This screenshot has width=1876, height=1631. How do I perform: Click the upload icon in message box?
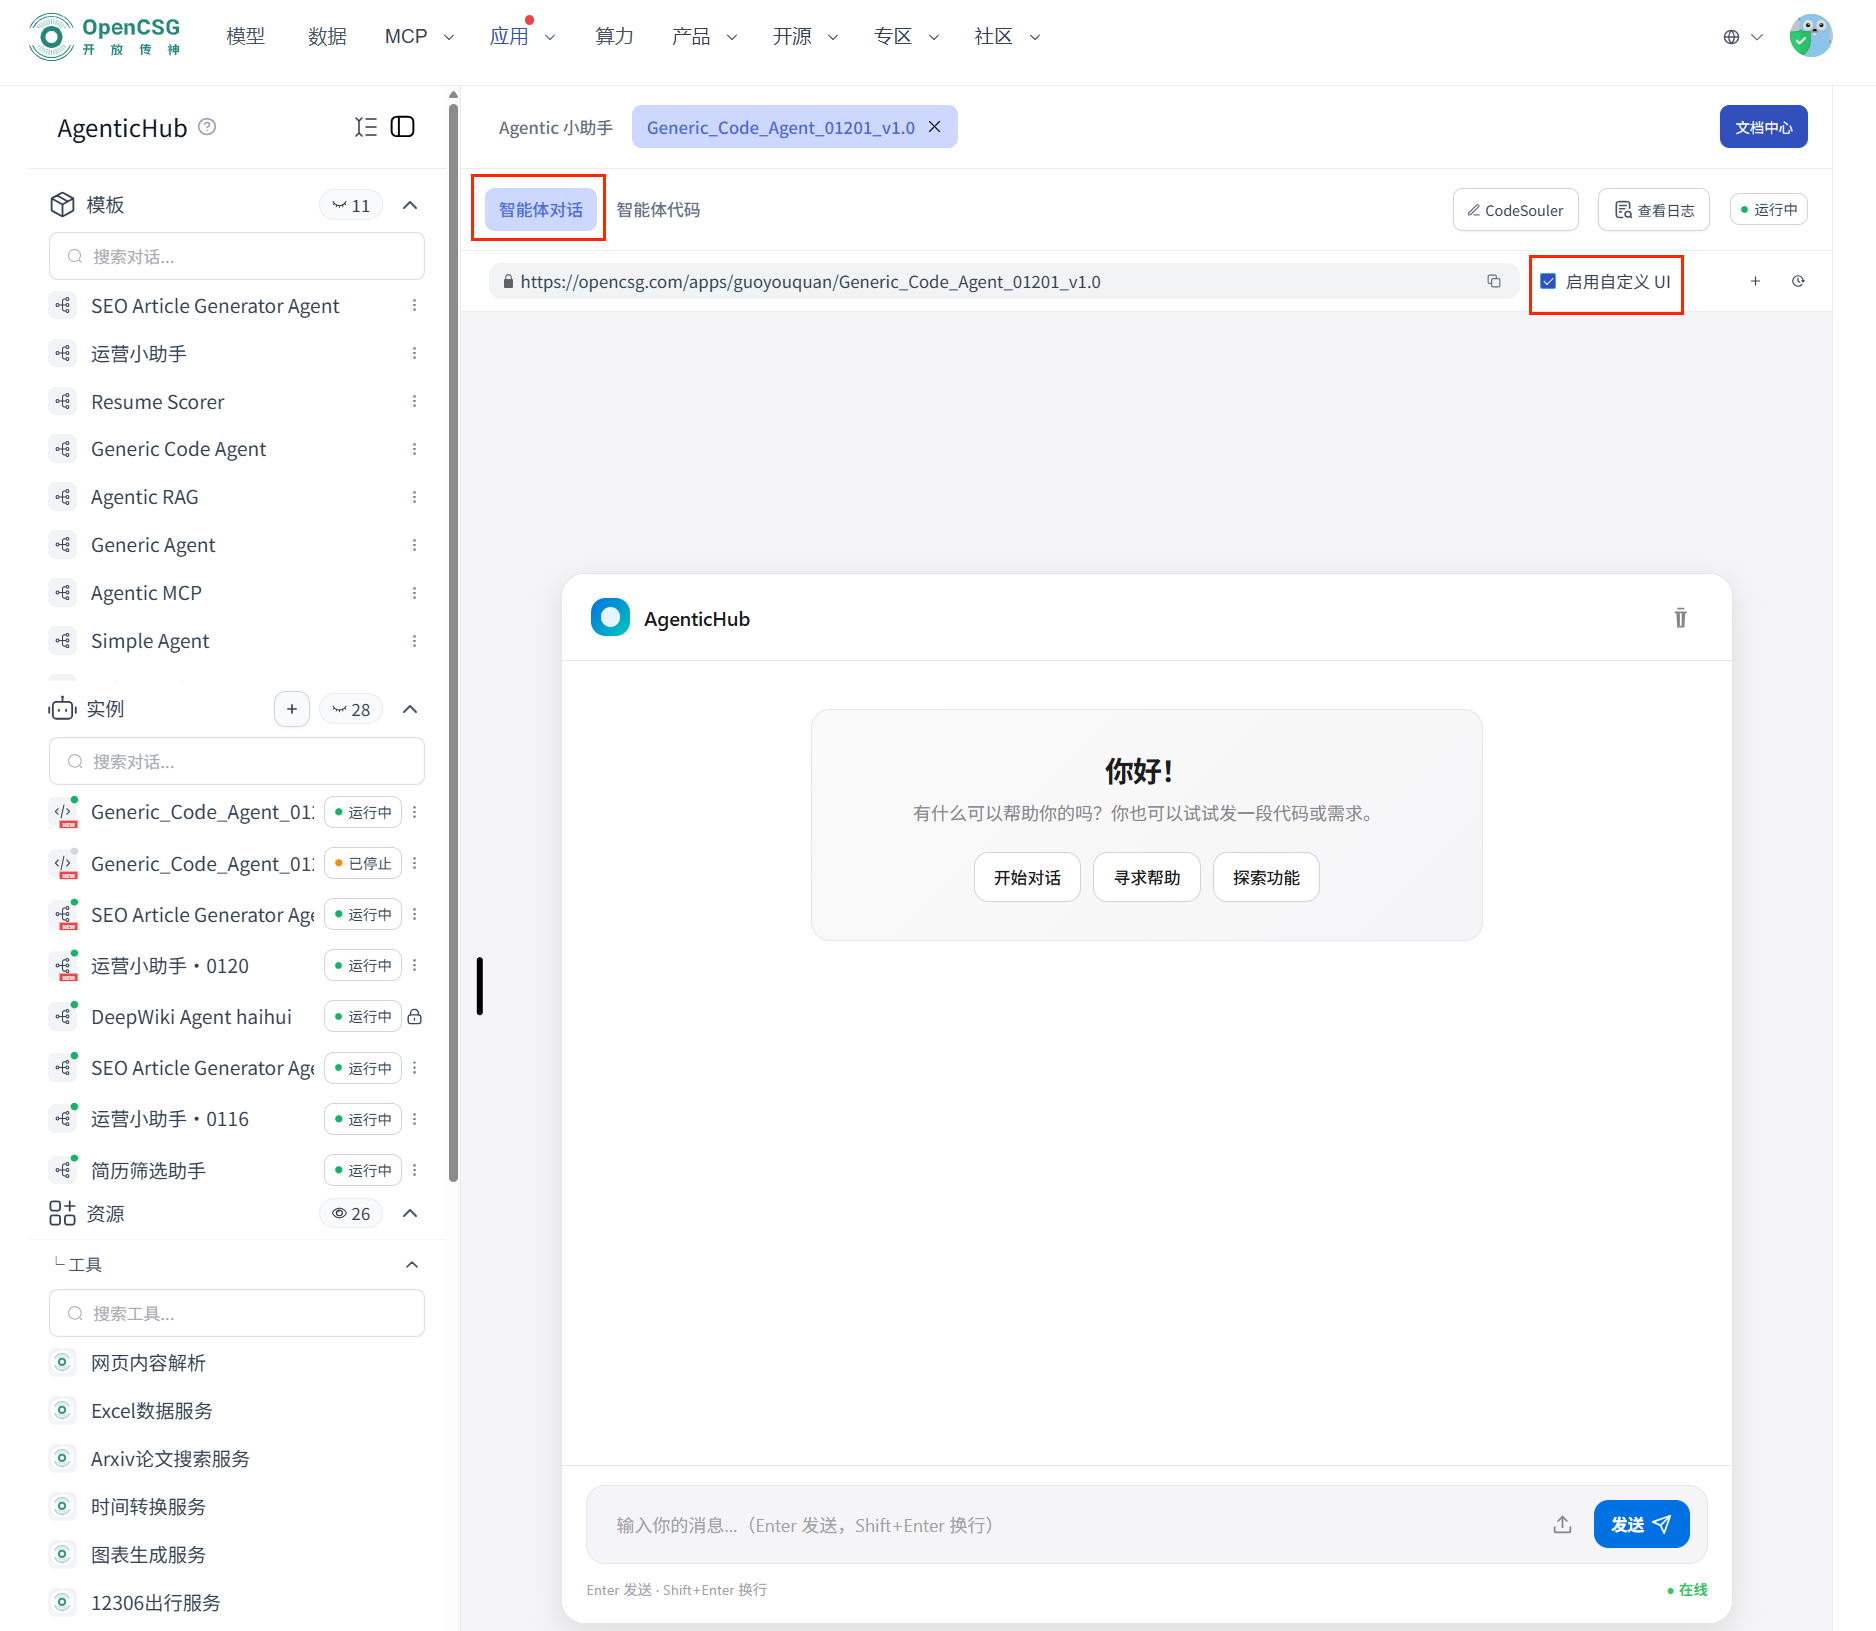[1562, 1524]
